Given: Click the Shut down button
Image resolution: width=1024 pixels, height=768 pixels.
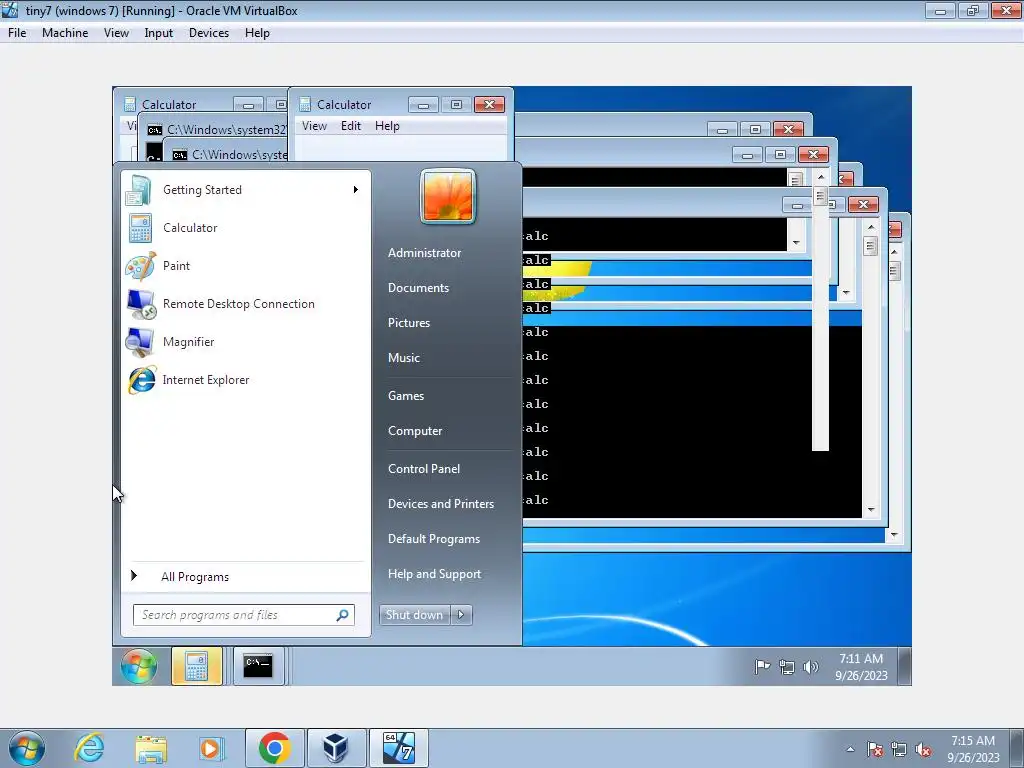Looking at the screenshot, I should [x=415, y=615].
